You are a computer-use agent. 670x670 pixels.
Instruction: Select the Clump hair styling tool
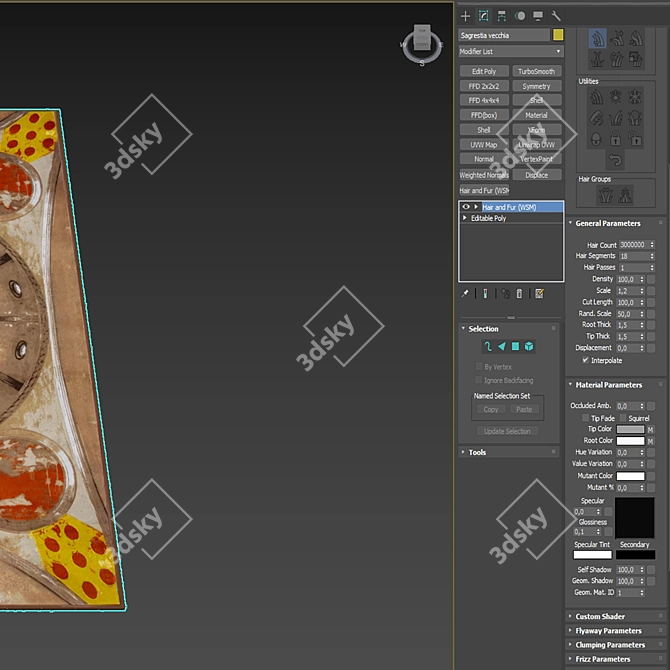pos(597,59)
